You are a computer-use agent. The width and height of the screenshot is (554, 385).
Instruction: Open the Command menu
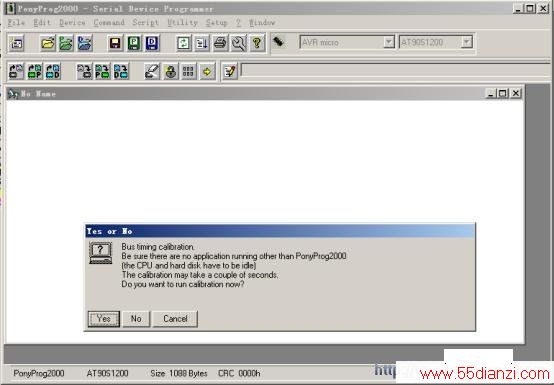click(x=109, y=23)
